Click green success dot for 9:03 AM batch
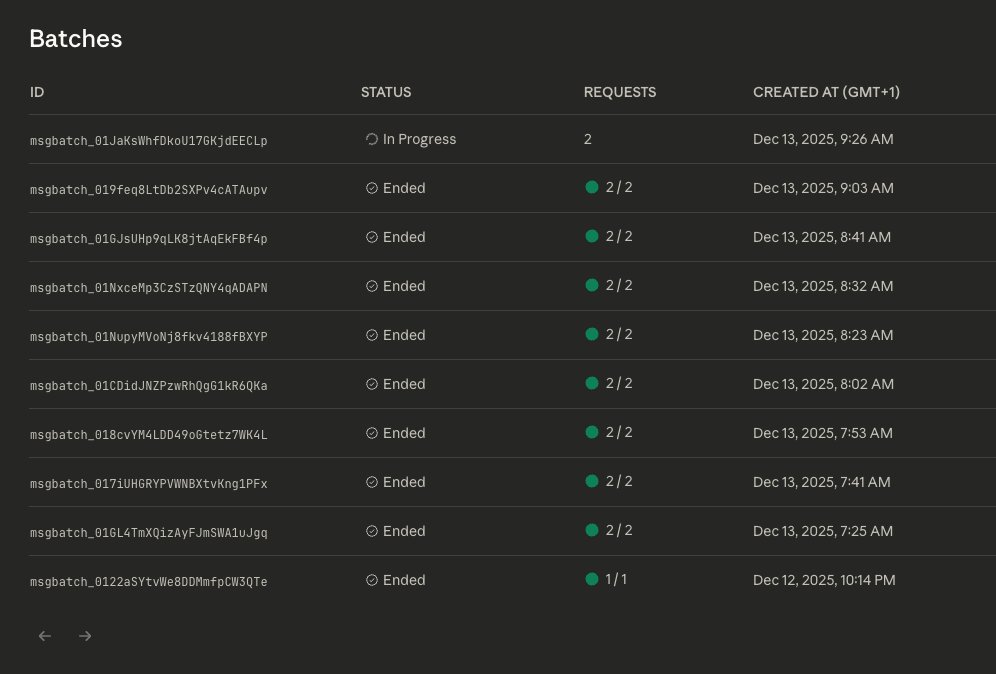The image size is (996, 674). (x=591, y=187)
